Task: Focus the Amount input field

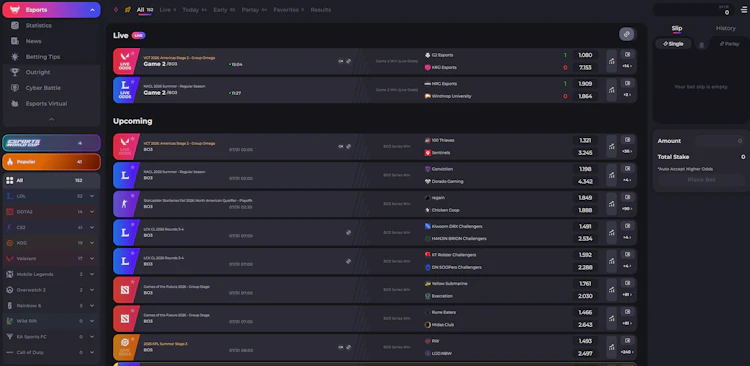Action: tap(720, 141)
